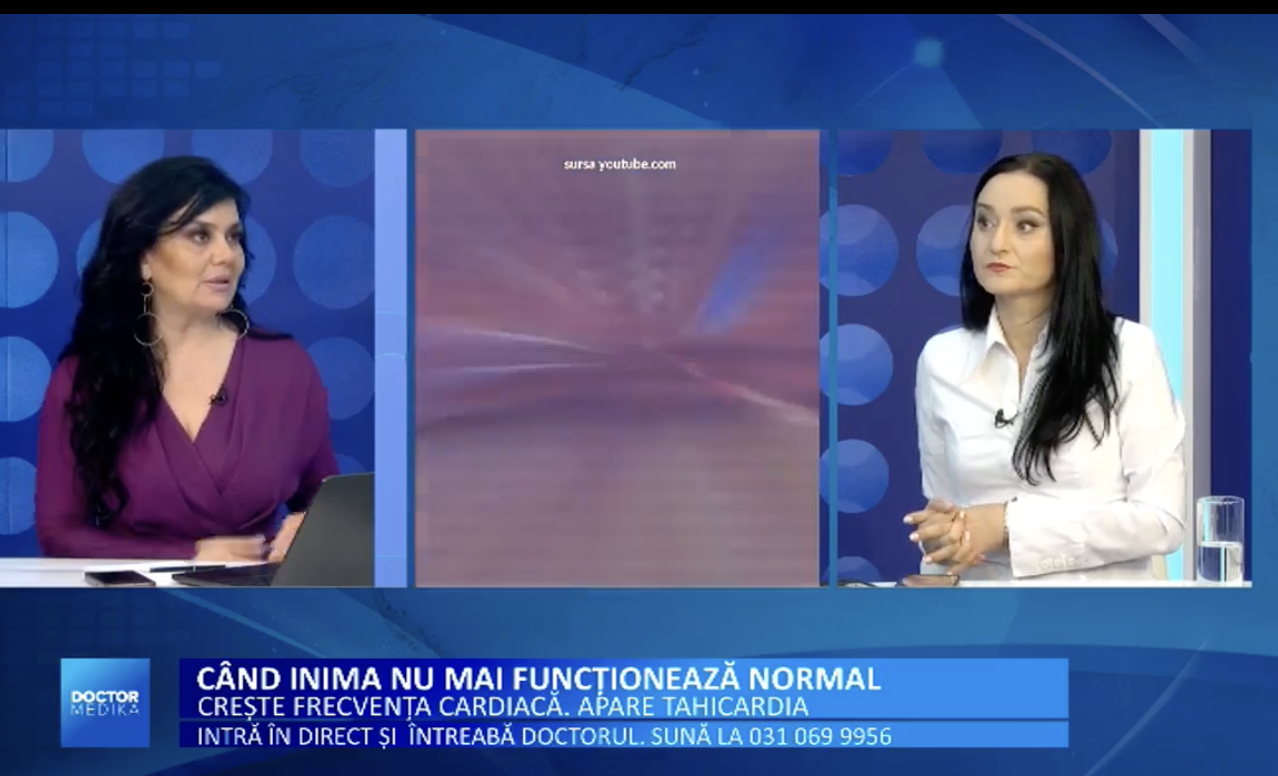Click the subtitle "CREȘTE FRECVENȚA CARDIACĂ. APARE TAHICARDIA"

tap(502, 706)
